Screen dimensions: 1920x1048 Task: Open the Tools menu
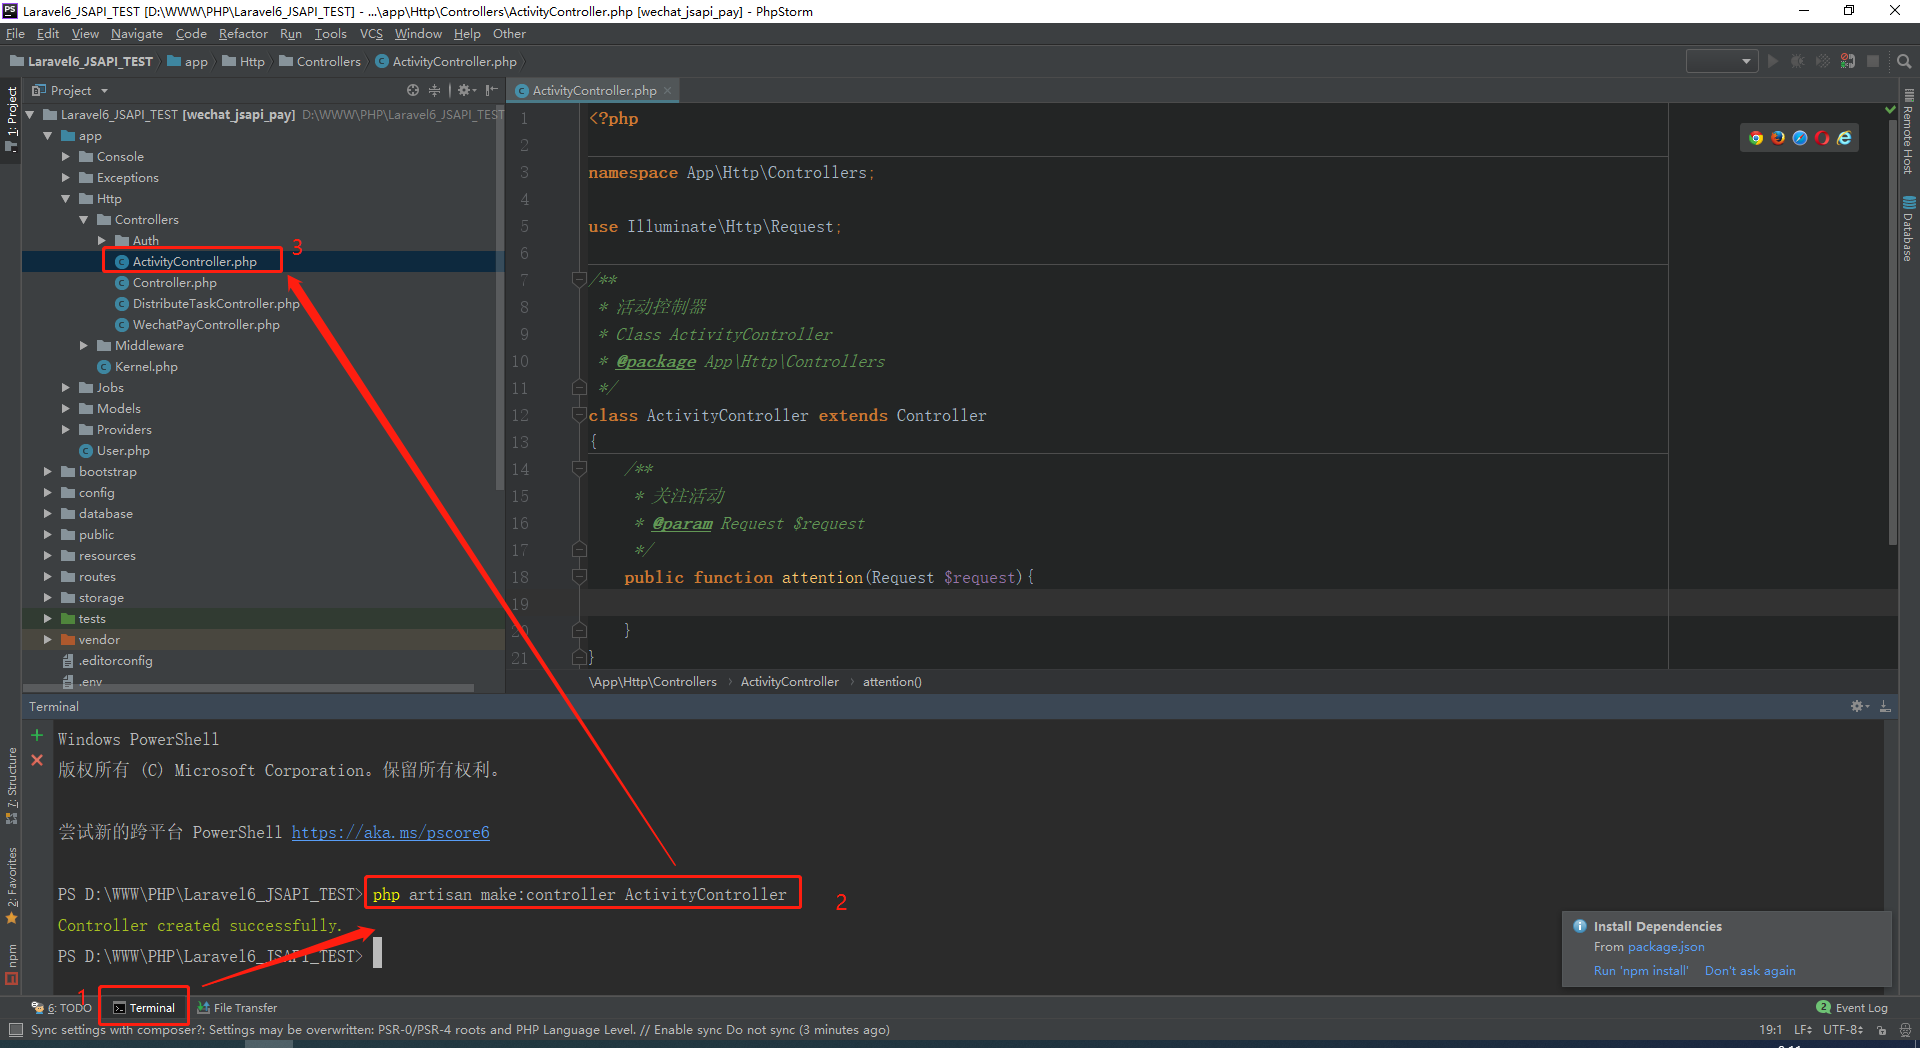[x=330, y=34]
